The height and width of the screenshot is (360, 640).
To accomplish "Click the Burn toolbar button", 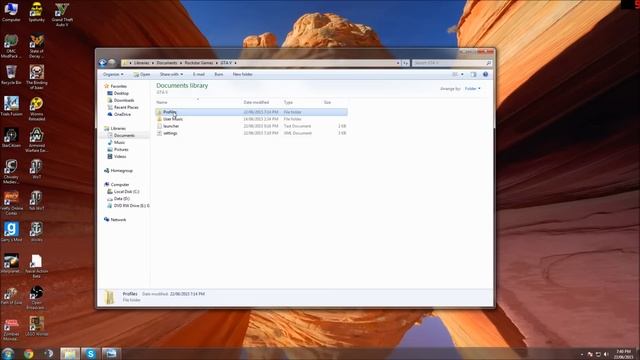I will [219, 74].
